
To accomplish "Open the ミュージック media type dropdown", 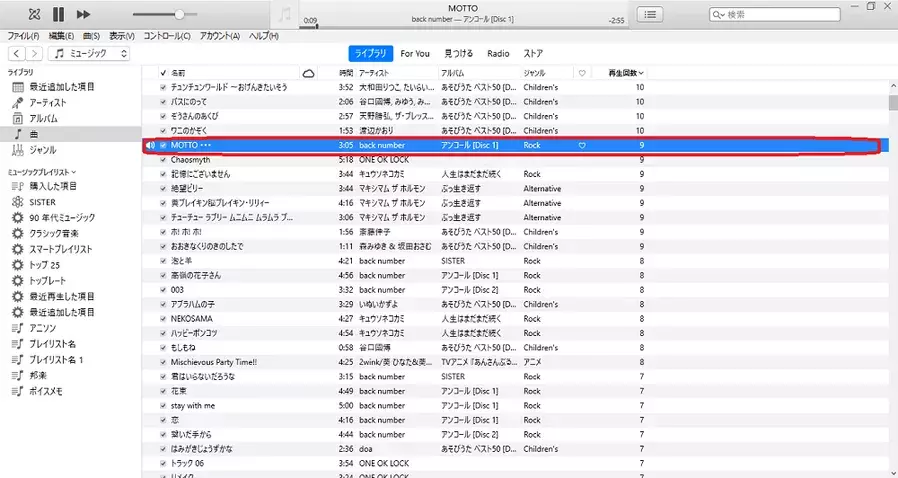I will (89, 53).
